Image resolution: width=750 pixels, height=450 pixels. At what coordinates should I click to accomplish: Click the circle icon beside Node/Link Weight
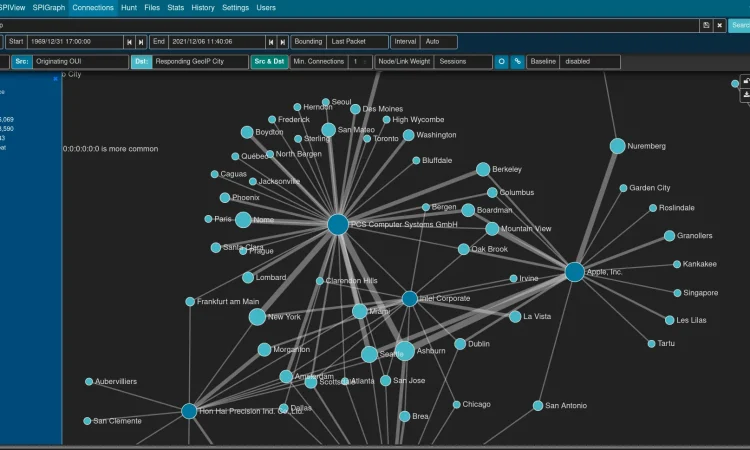point(501,62)
